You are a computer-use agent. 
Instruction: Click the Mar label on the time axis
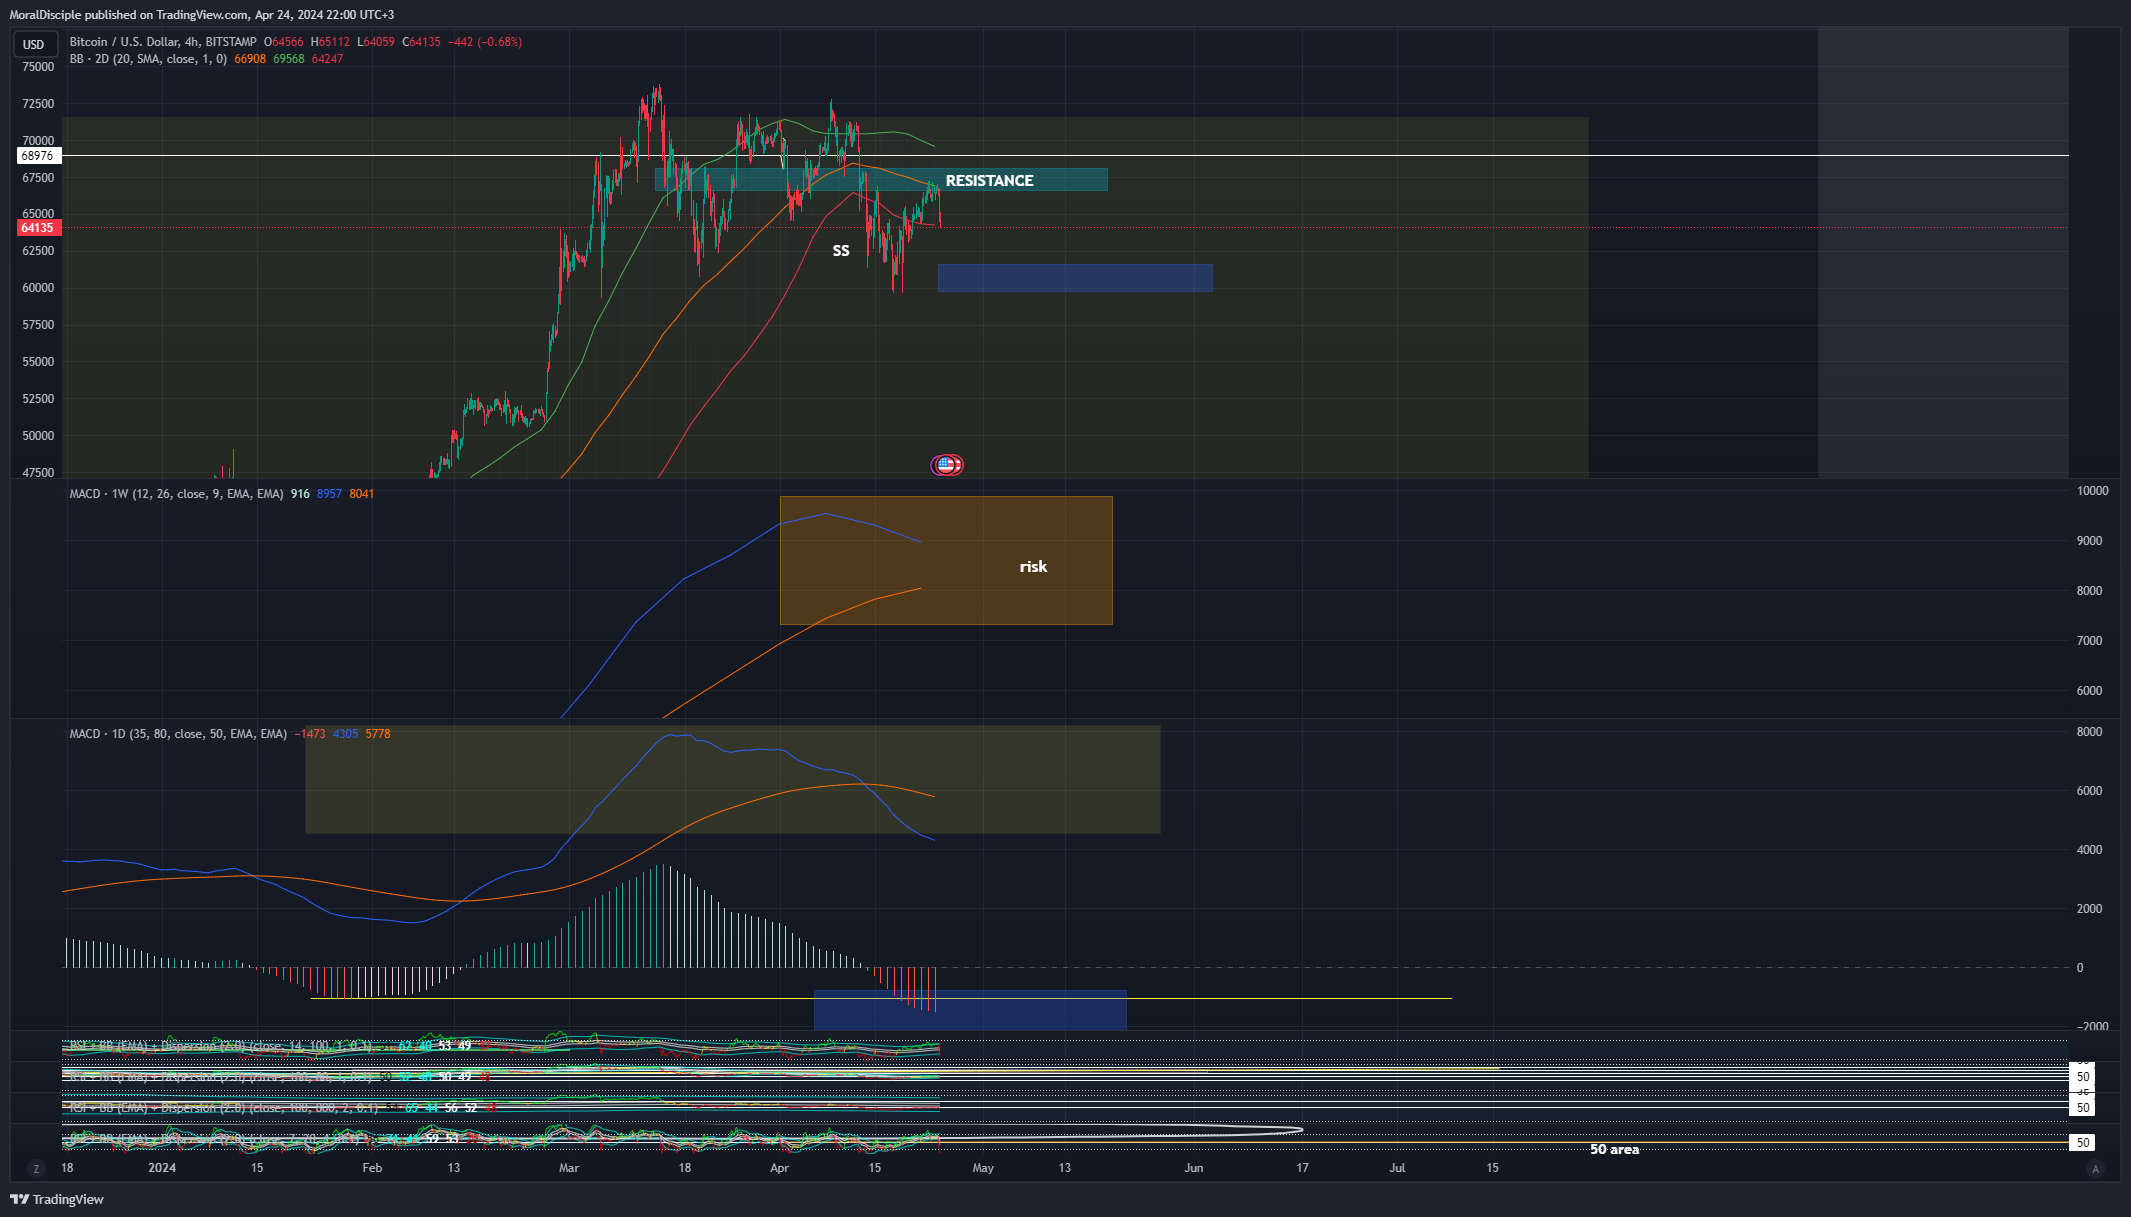point(569,1168)
